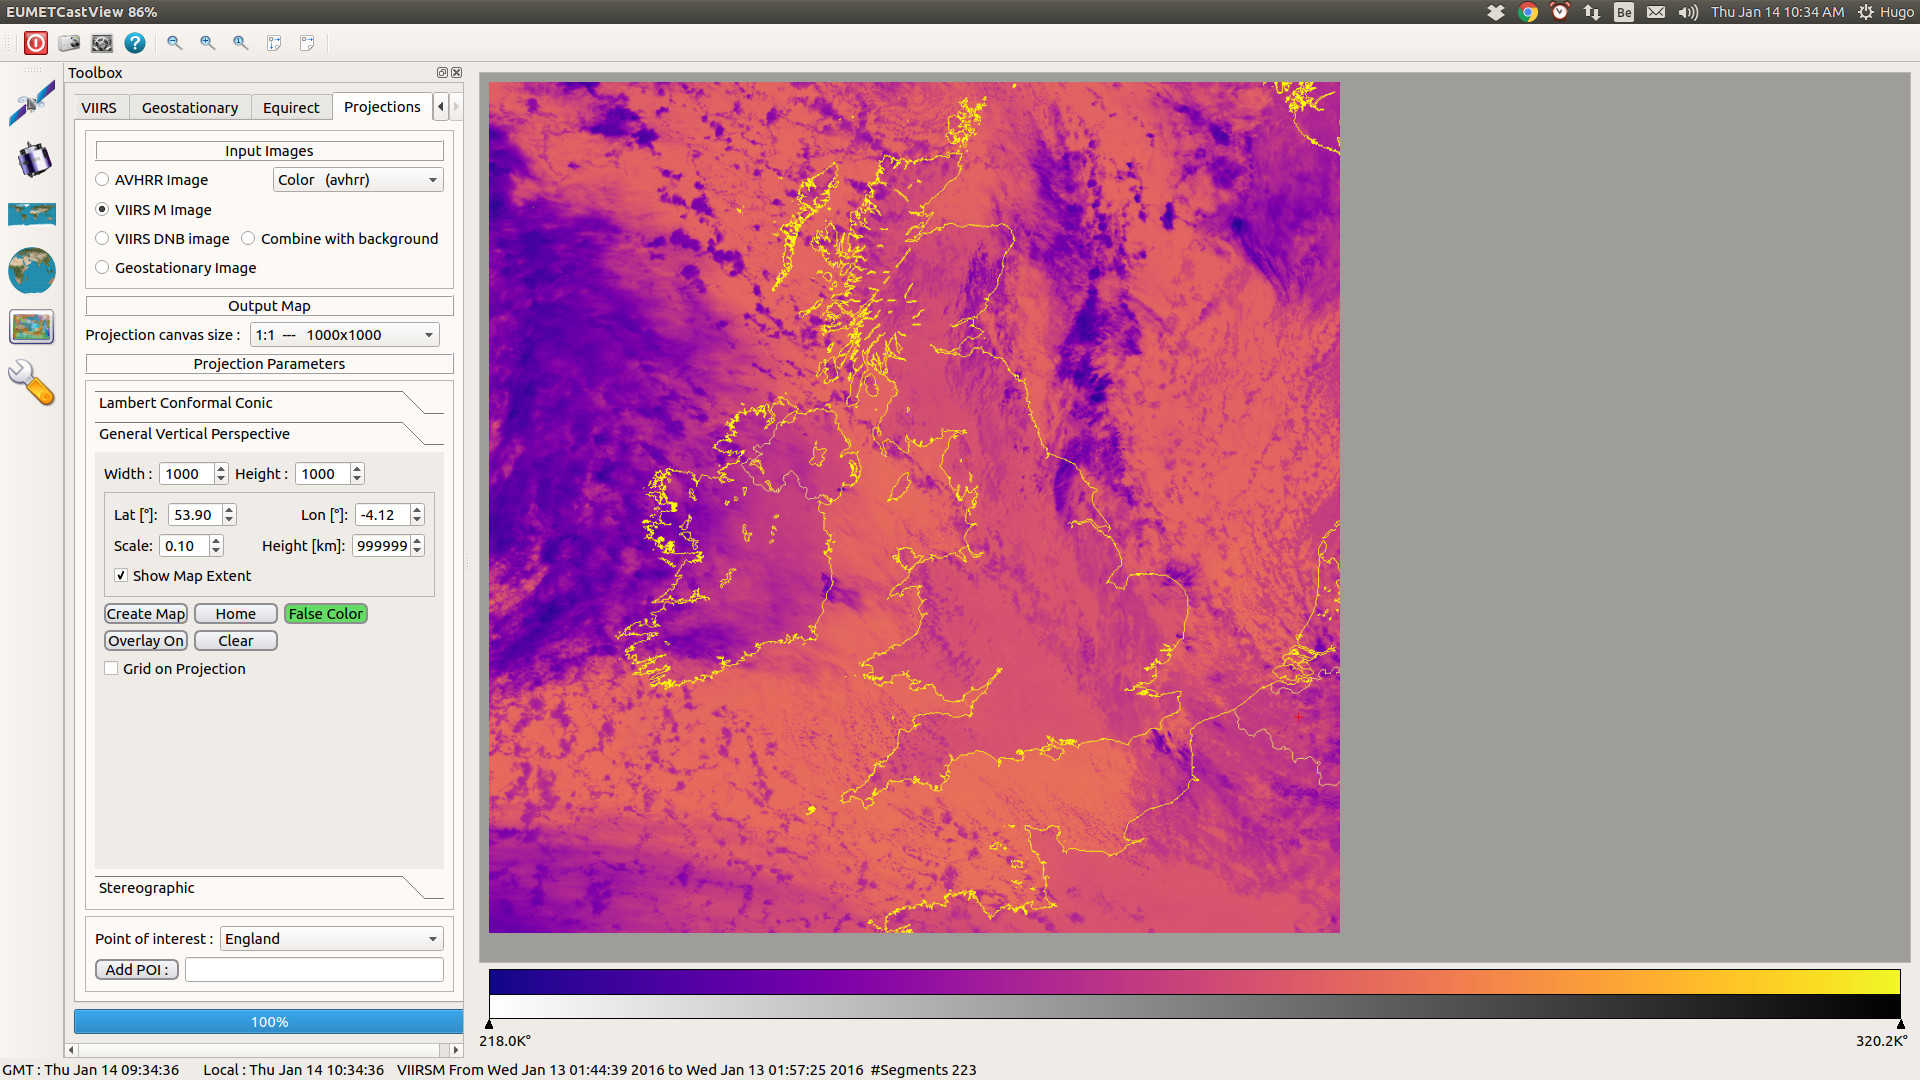Click the Add POI button

pyautogui.click(x=137, y=970)
